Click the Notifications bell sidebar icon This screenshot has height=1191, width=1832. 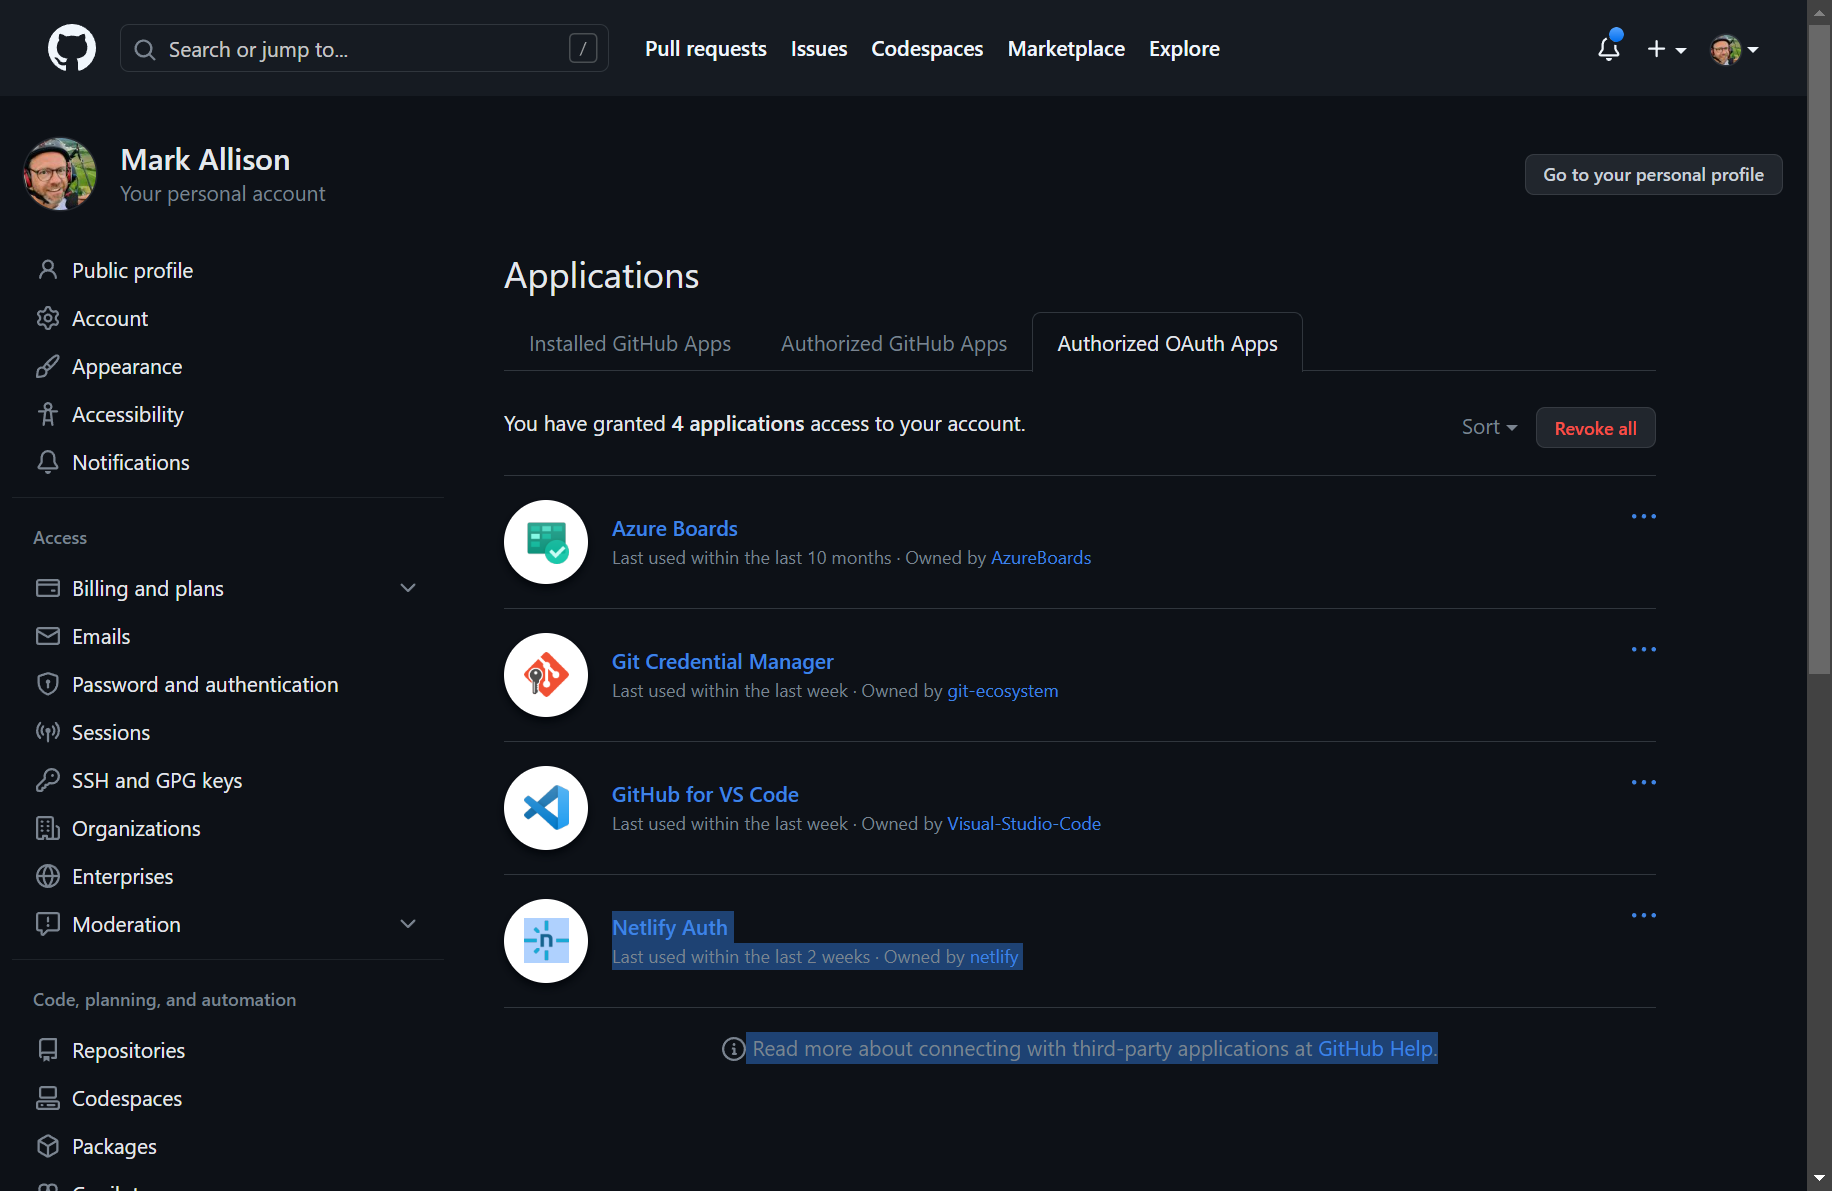click(47, 462)
